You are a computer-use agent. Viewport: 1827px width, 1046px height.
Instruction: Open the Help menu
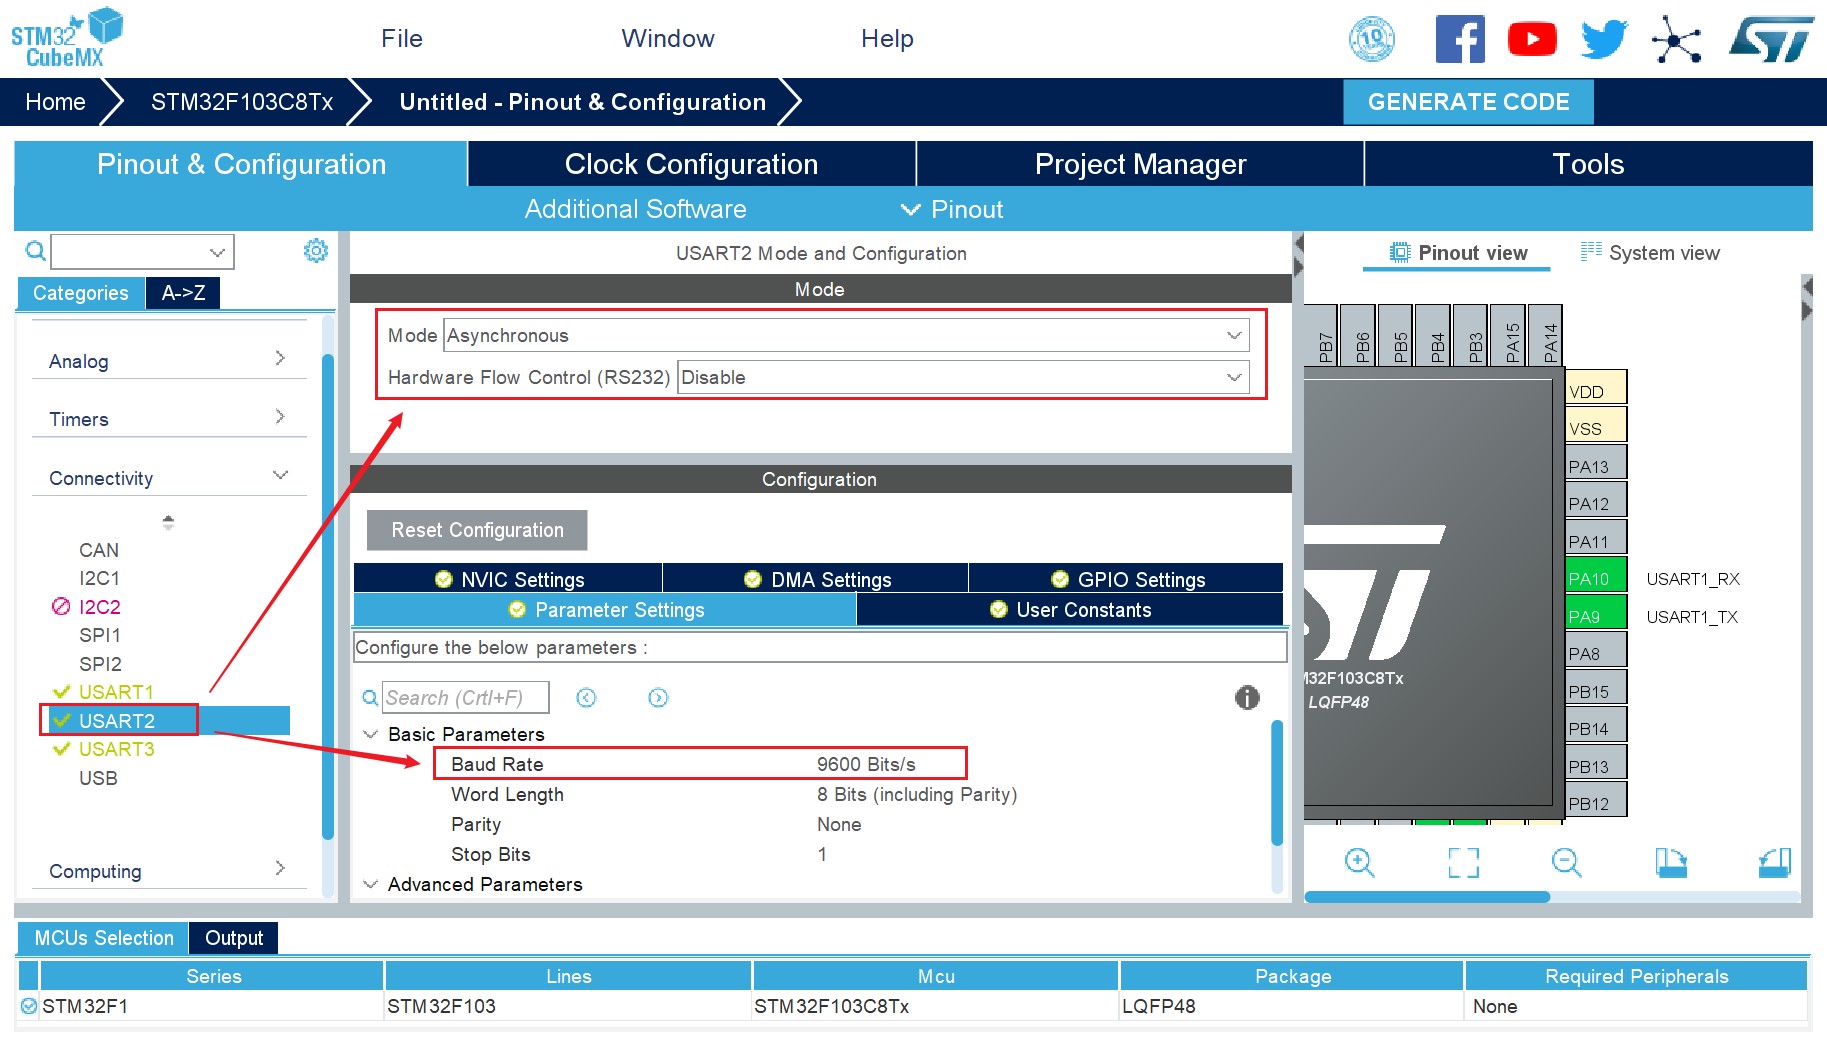click(x=887, y=38)
